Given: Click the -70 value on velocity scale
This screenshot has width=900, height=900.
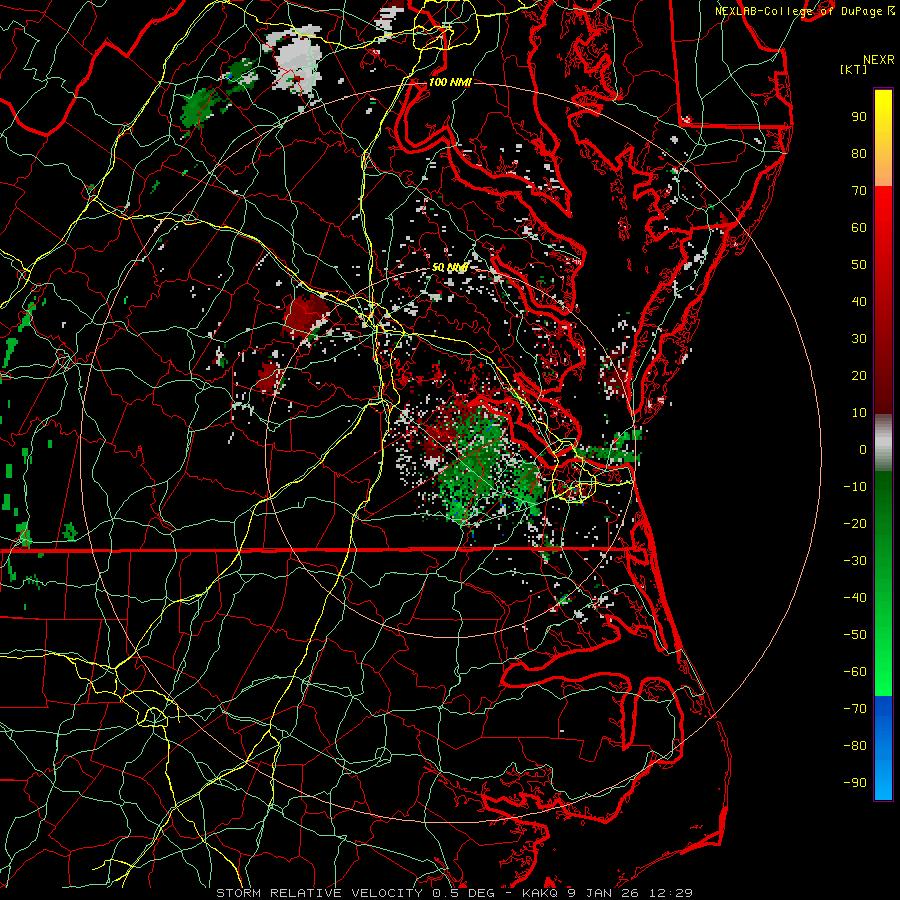Looking at the screenshot, I should click(x=855, y=709).
